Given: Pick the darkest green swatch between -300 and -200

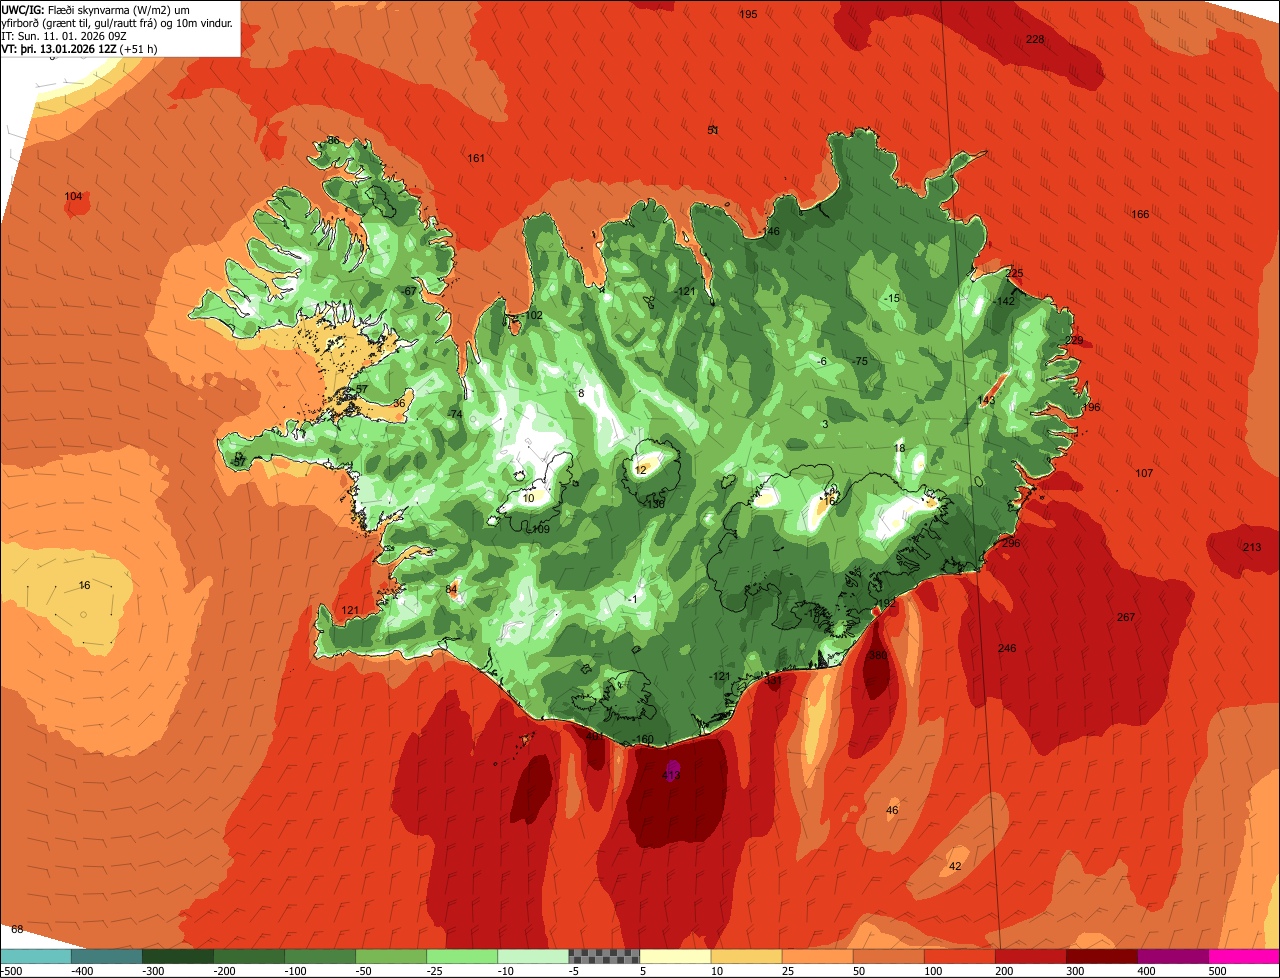Looking at the screenshot, I should 177,955.
